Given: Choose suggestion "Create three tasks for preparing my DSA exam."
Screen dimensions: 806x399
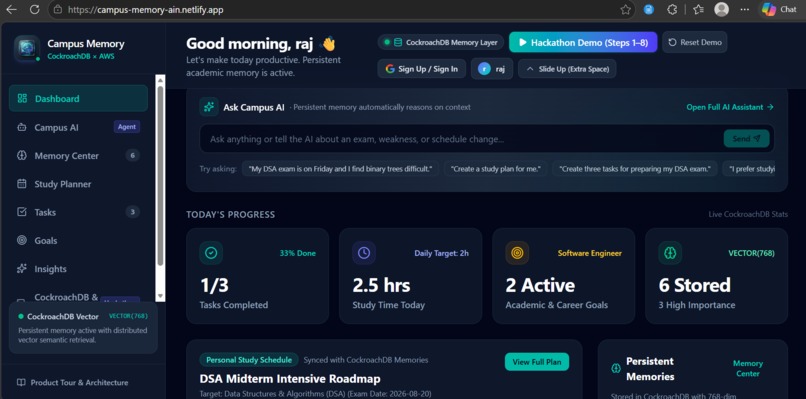Looking at the screenshot, I should (635, 169).
